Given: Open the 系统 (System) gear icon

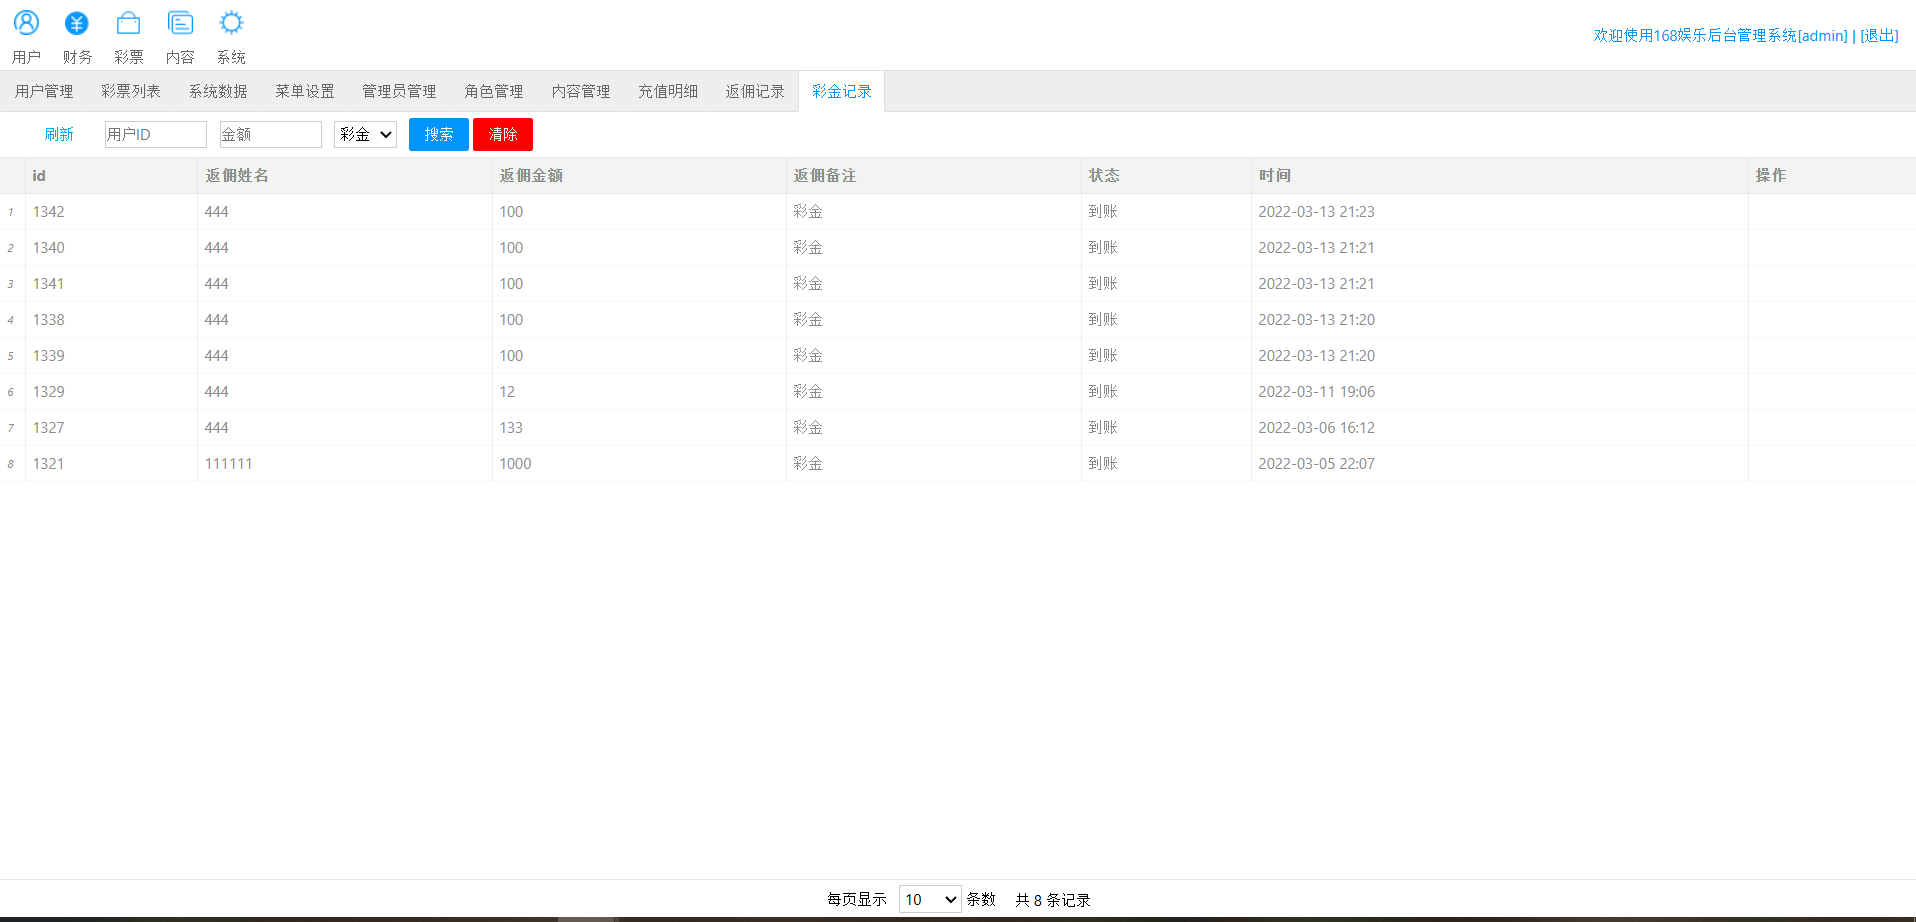Looking at the screenshot, I should [x=231, y=23].
